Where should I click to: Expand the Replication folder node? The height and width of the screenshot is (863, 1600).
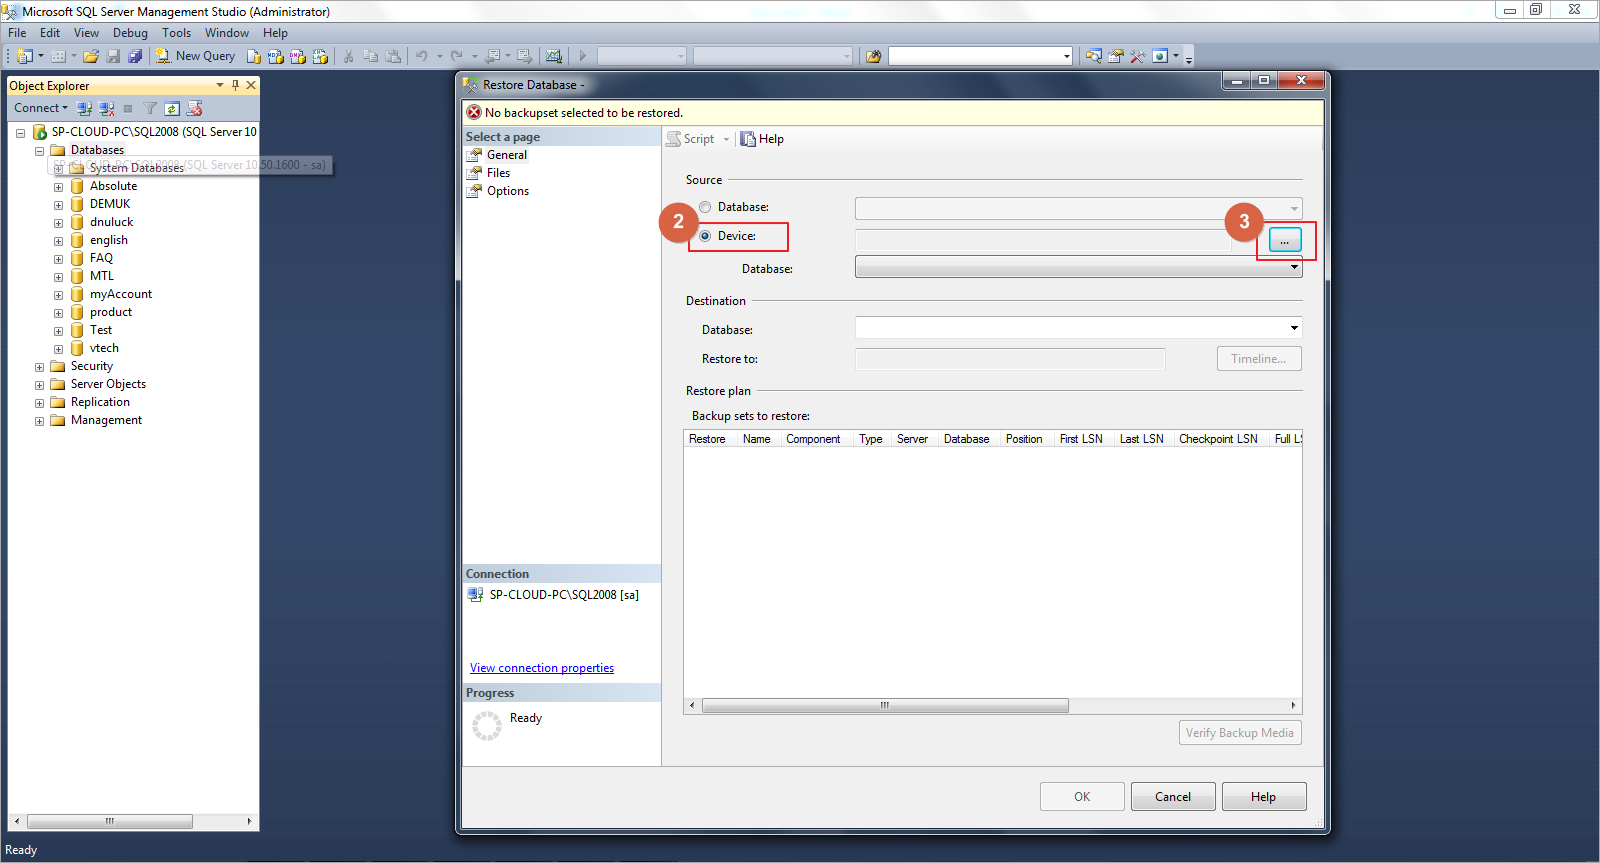[40, 403]
